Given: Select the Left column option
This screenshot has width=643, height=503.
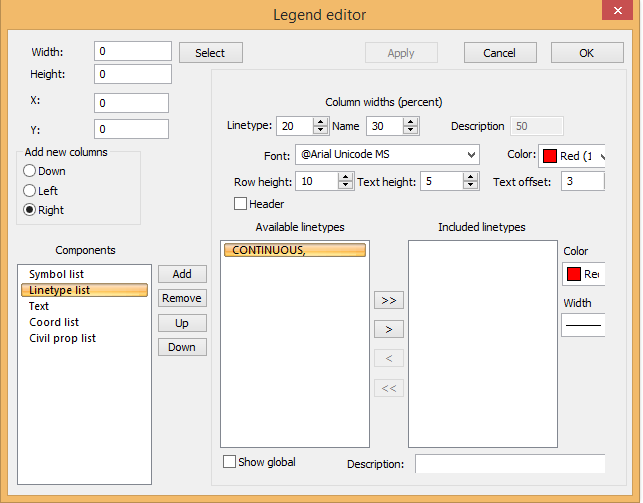Looking at the screenshot, I should coord(30,190).
